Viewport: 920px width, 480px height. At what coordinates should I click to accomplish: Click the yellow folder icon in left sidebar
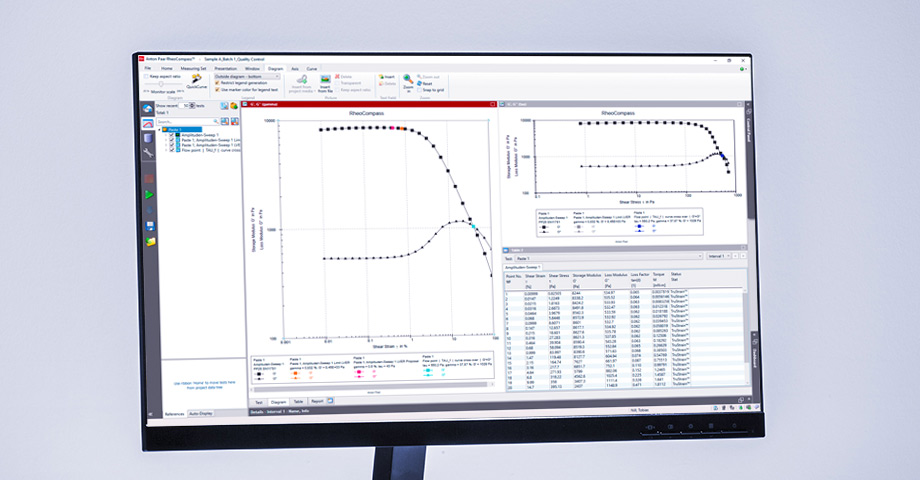[x=150, y=242]
